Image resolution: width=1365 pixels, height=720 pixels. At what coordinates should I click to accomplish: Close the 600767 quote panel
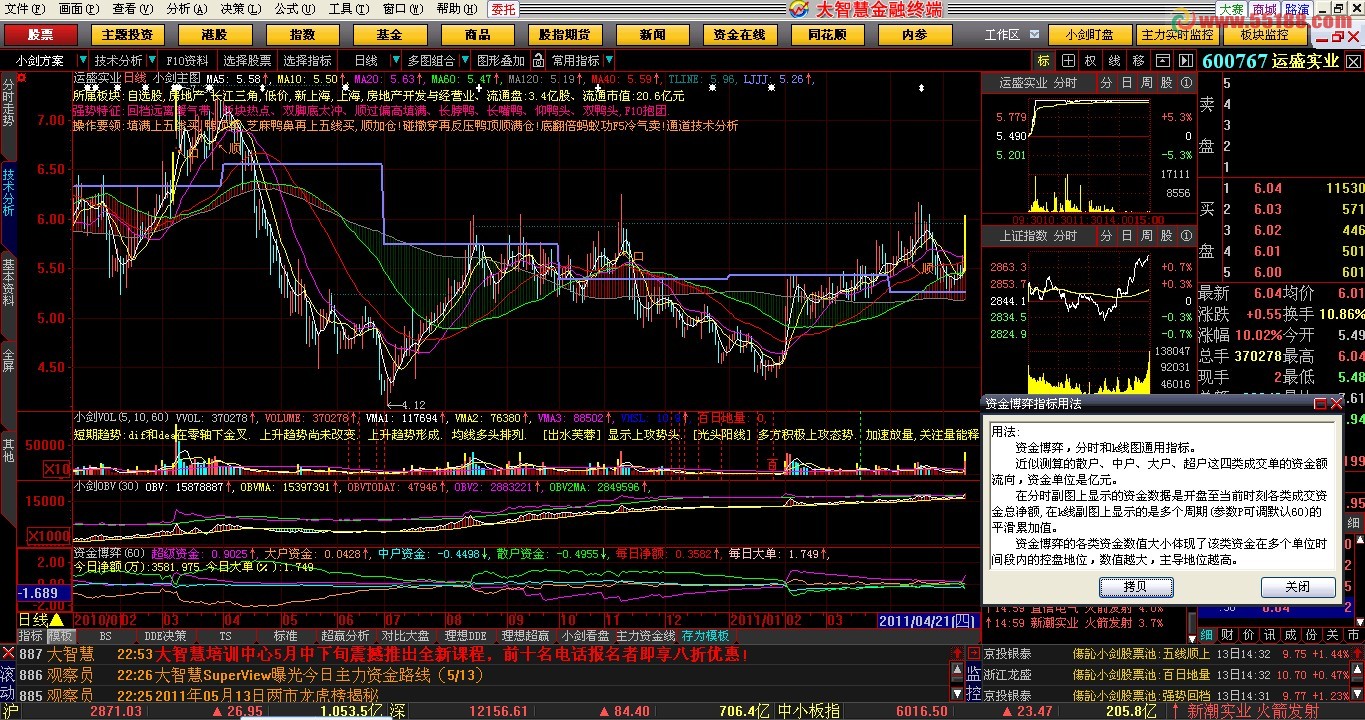point(1353,60)
